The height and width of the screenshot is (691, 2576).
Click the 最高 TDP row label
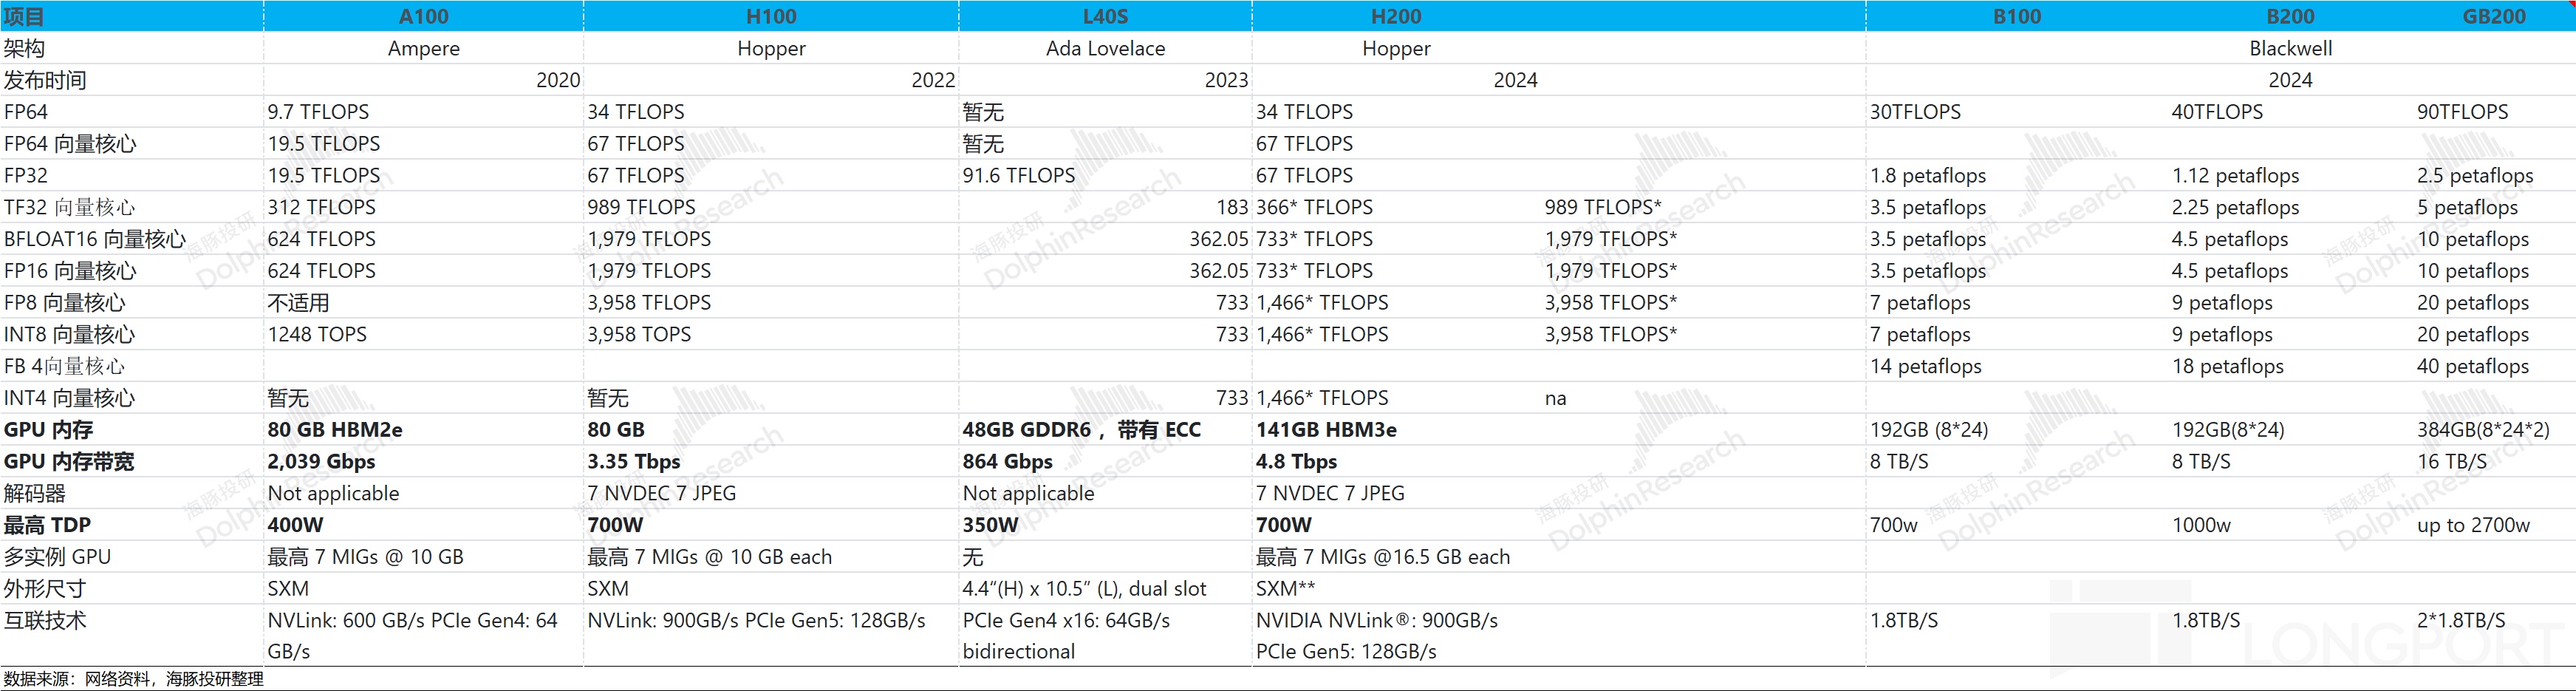pyautogui.click(x=47, y=525)
